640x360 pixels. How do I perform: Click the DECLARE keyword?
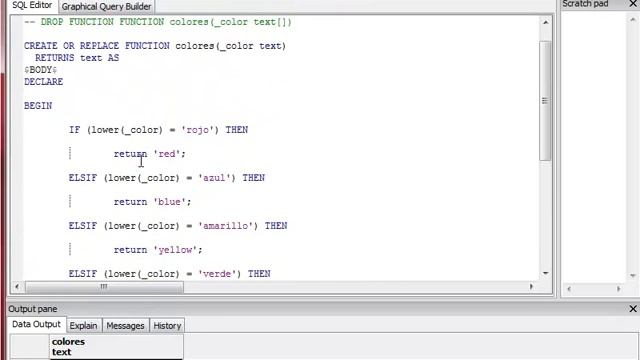[x=44, y=82]
